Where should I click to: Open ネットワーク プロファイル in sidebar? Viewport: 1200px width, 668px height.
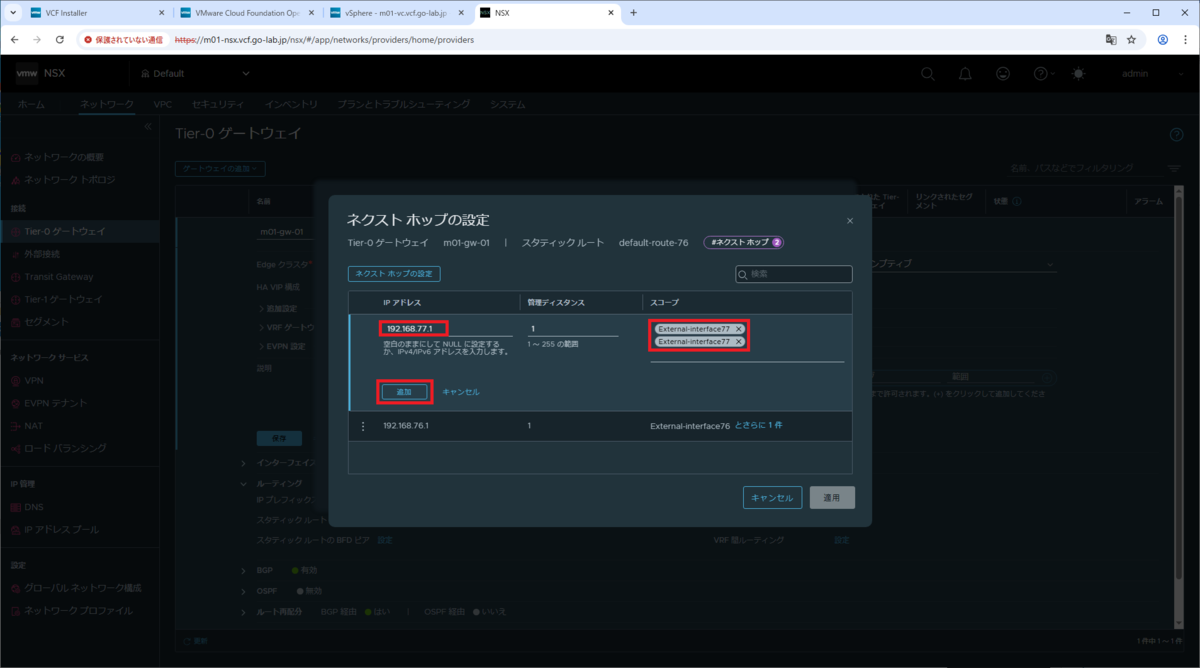[x=78, y=610]
